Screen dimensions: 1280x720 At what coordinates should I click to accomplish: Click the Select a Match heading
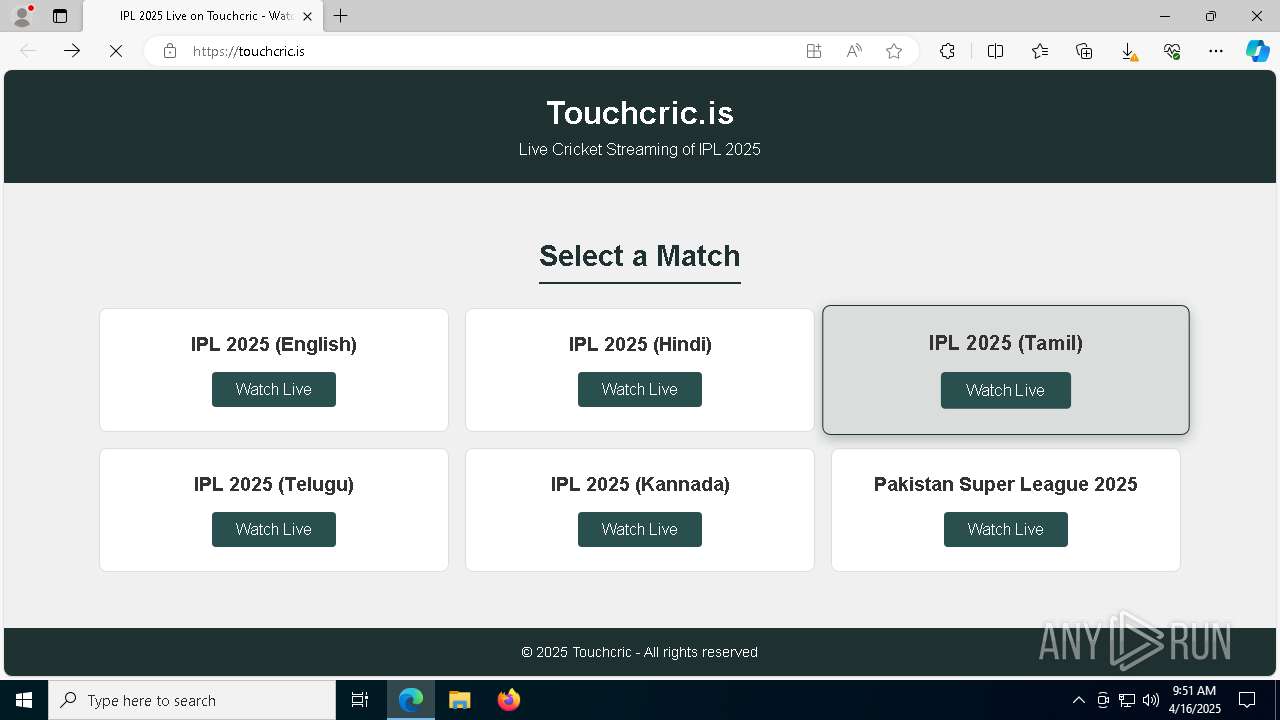tap(640, 256)
